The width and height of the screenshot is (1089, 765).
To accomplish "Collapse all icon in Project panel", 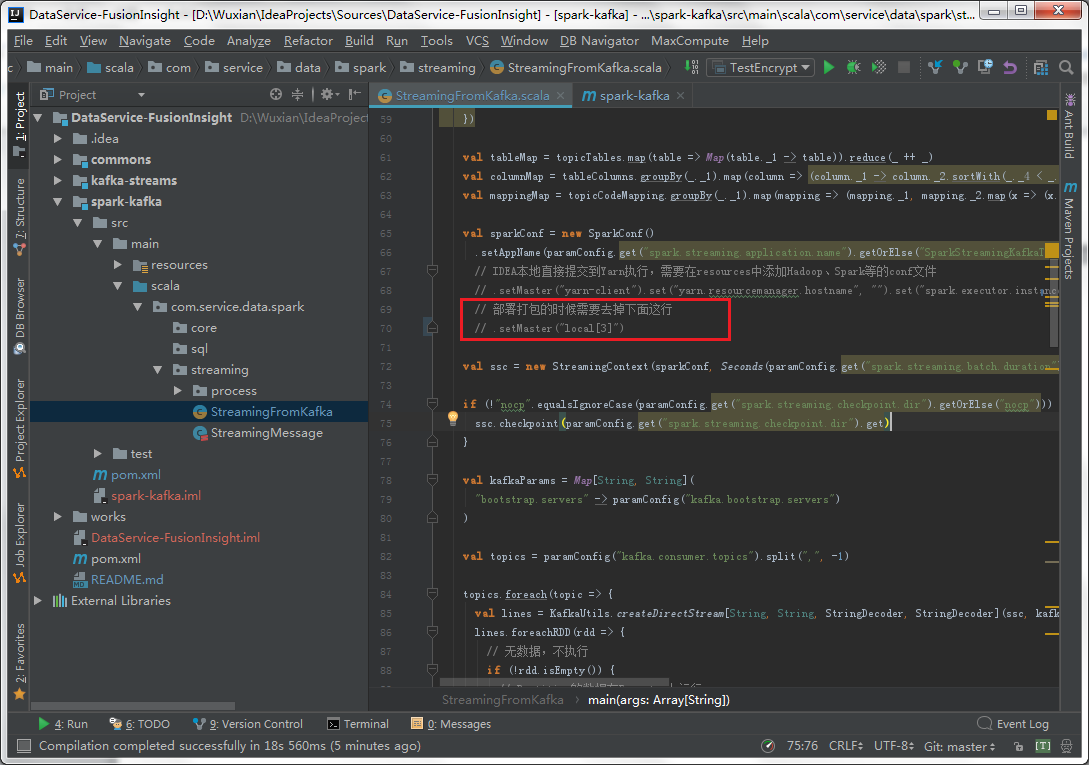I will tap(297, 94).
